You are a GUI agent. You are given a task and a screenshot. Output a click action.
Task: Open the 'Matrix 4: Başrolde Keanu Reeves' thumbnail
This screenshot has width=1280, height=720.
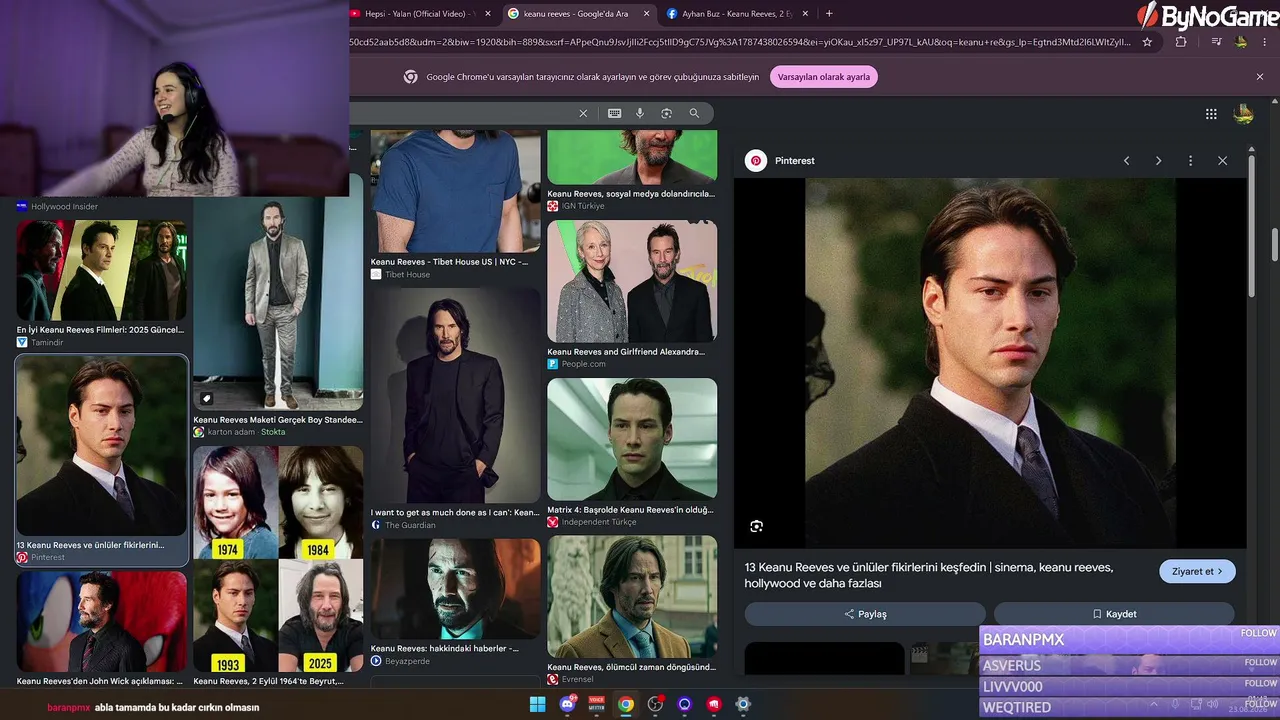pos(632,439)
